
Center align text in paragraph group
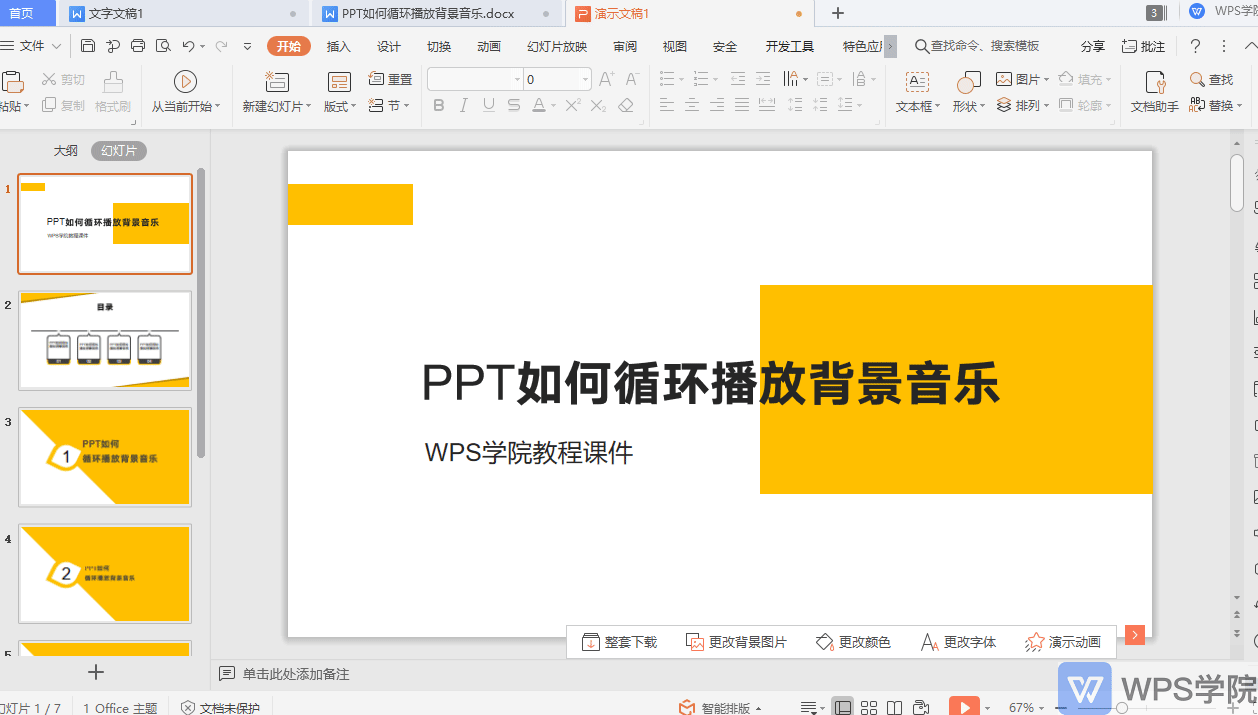pos(692,105)
